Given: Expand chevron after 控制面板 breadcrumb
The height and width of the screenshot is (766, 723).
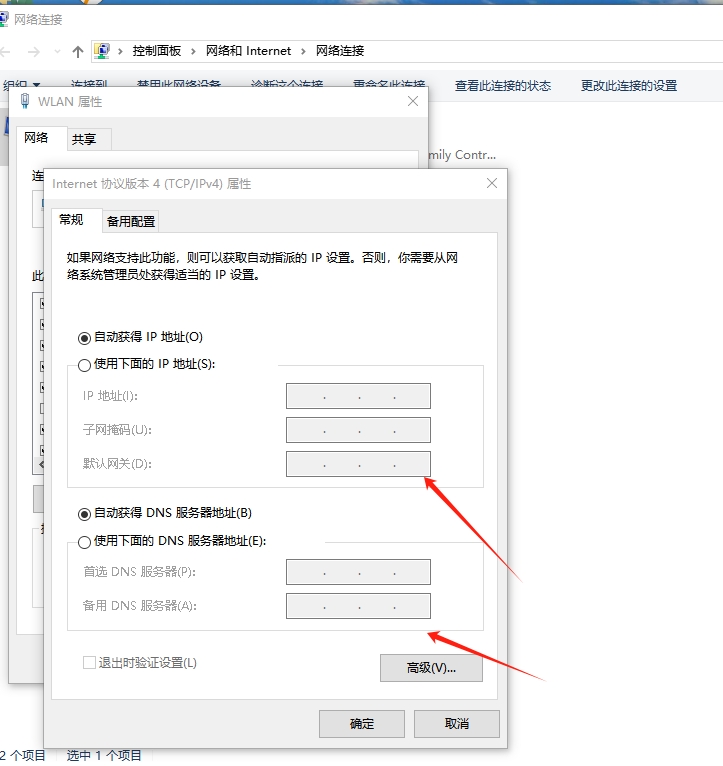Looking at the screenshot, I should pos(193,51).
